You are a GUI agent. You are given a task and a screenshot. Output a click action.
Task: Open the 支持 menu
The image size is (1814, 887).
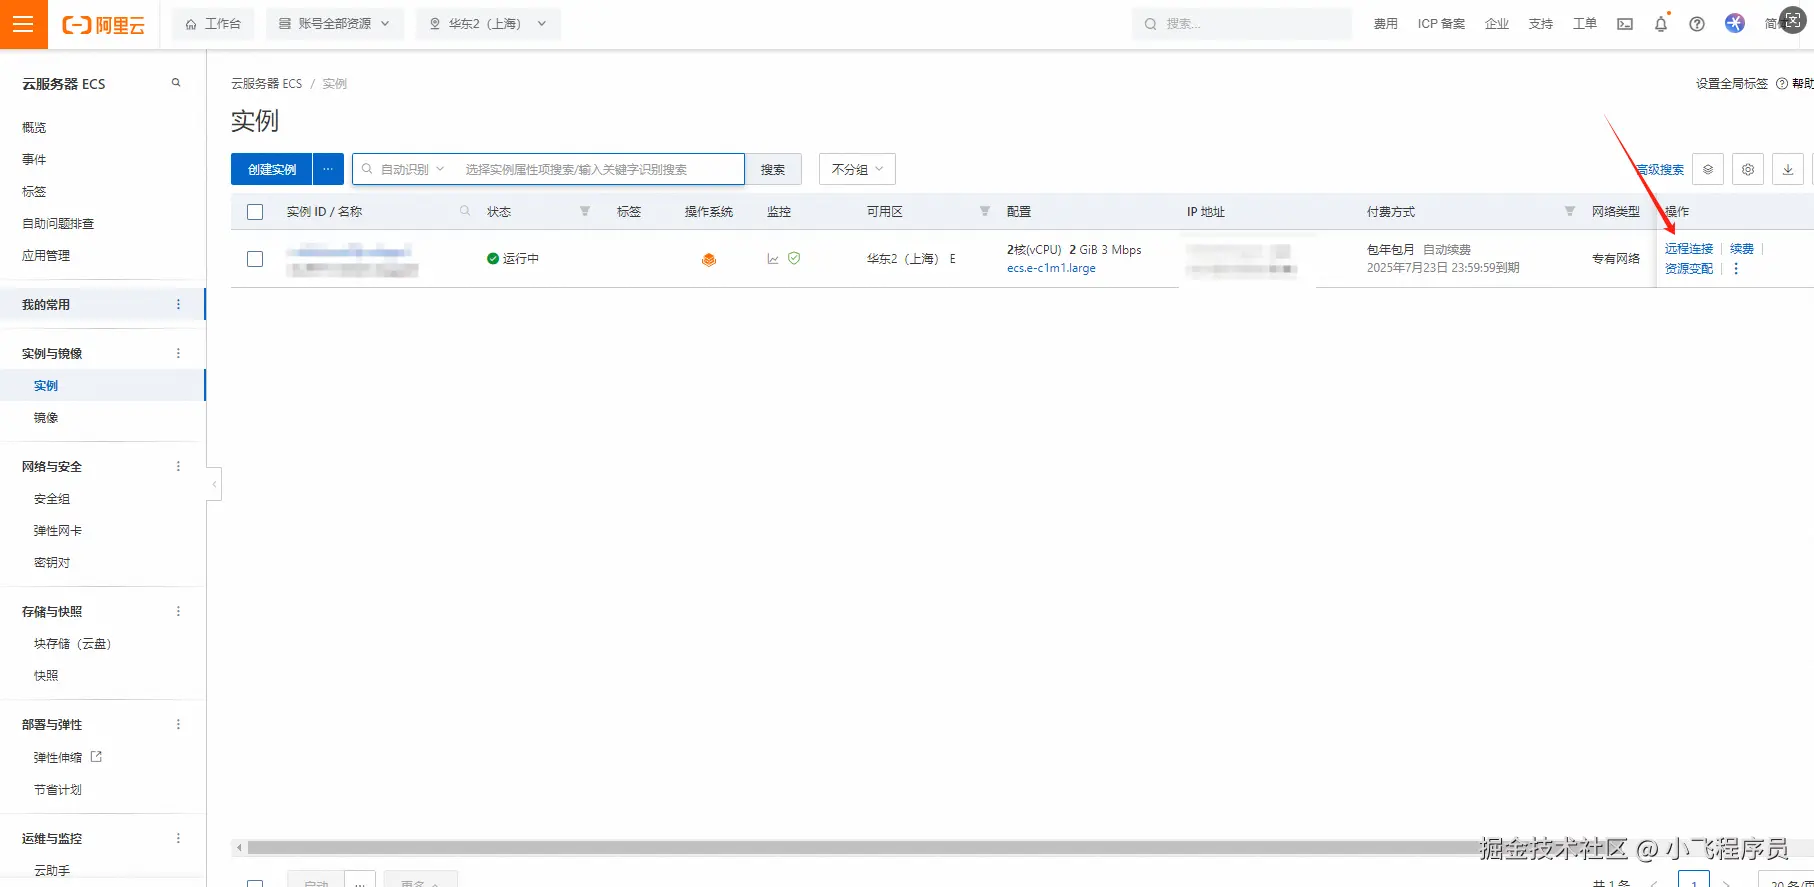(x=1541, y=24)
